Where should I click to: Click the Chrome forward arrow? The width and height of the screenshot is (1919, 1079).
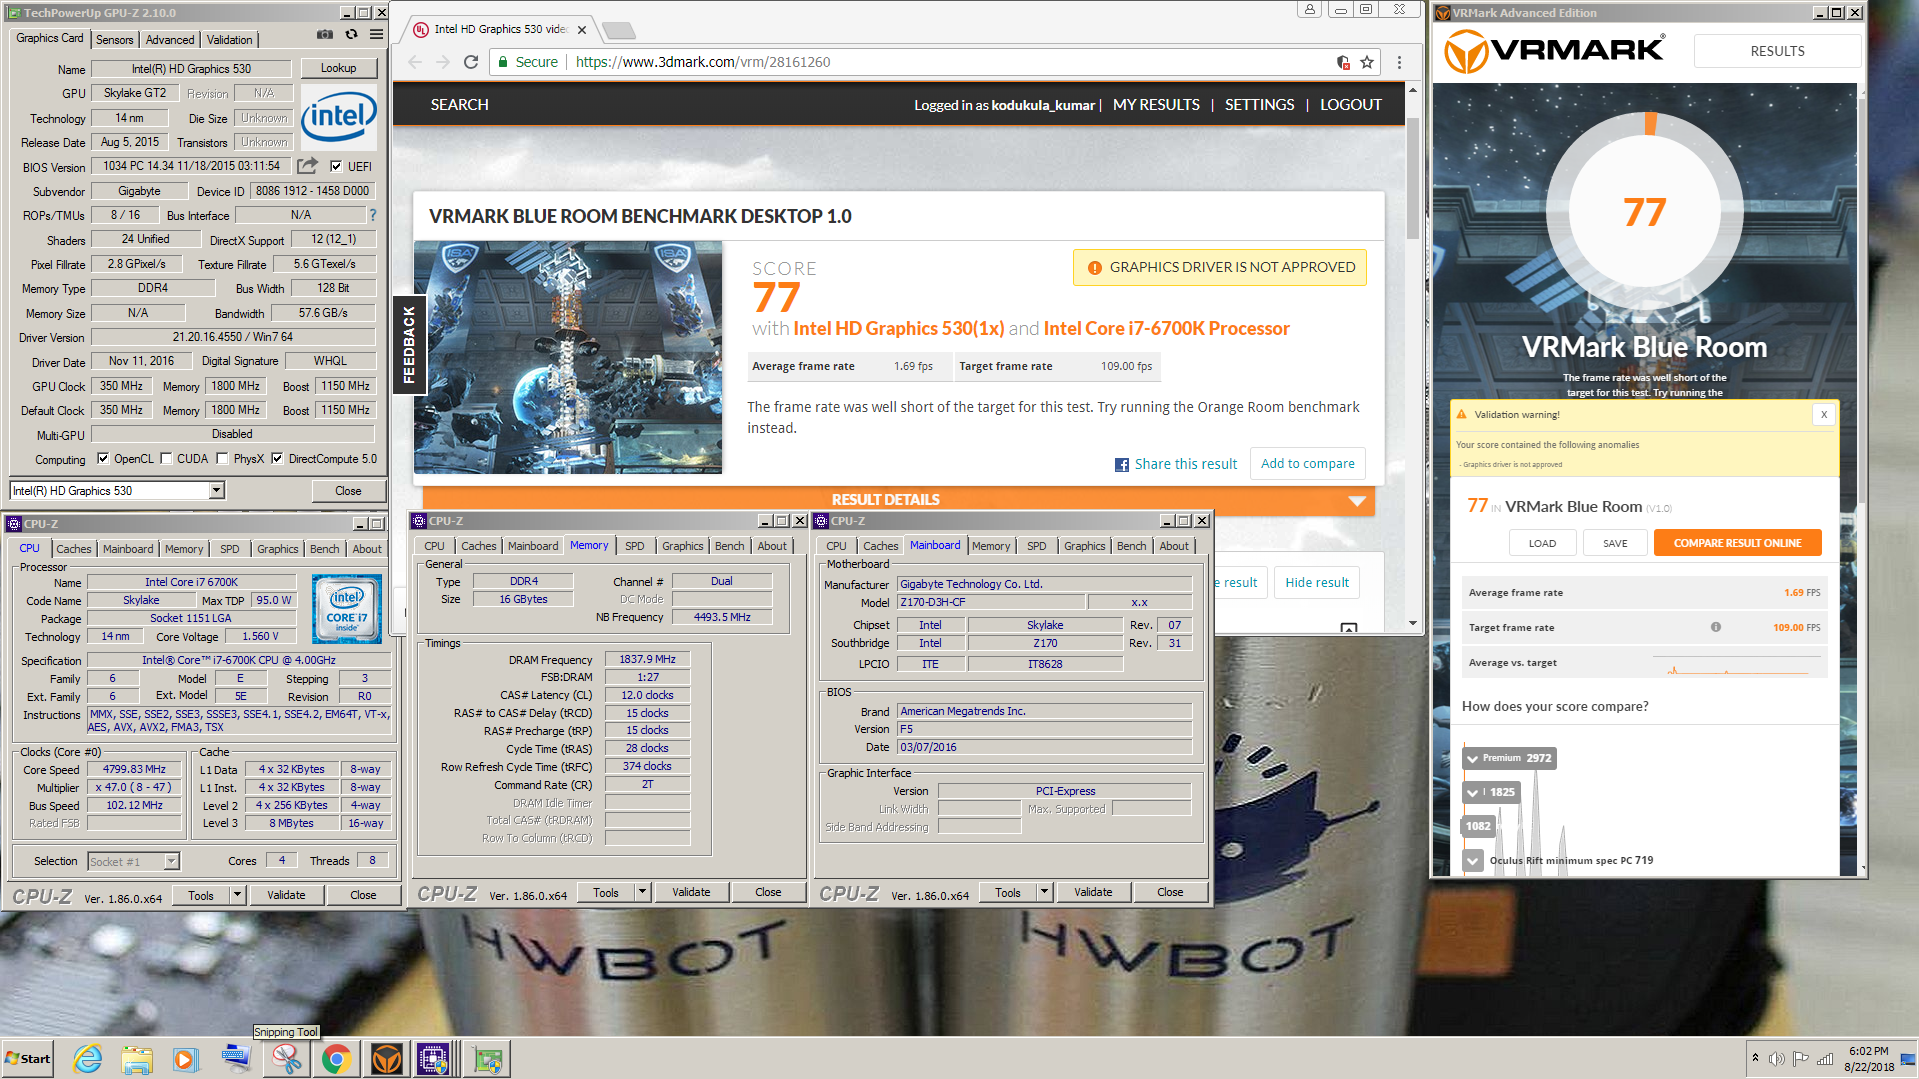point(443,62)
